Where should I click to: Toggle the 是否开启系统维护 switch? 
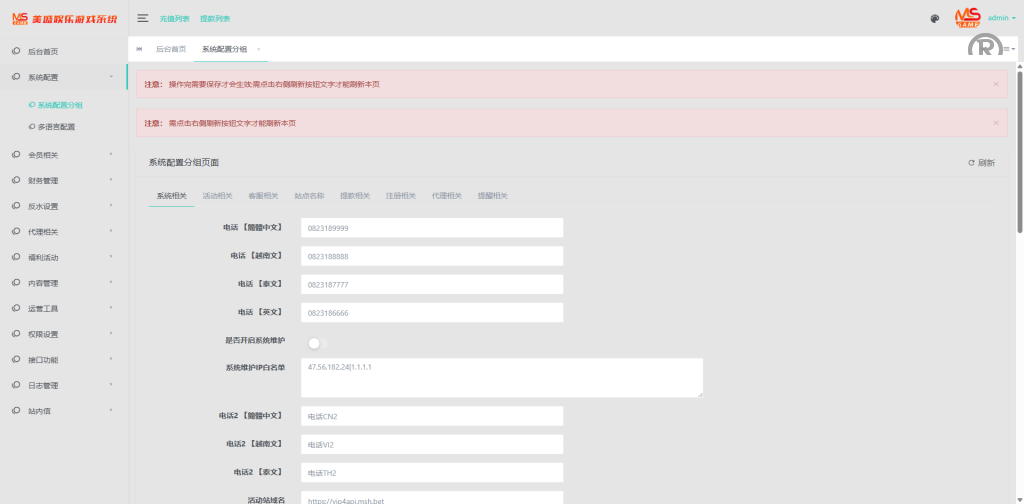click(x=317, y=343)
